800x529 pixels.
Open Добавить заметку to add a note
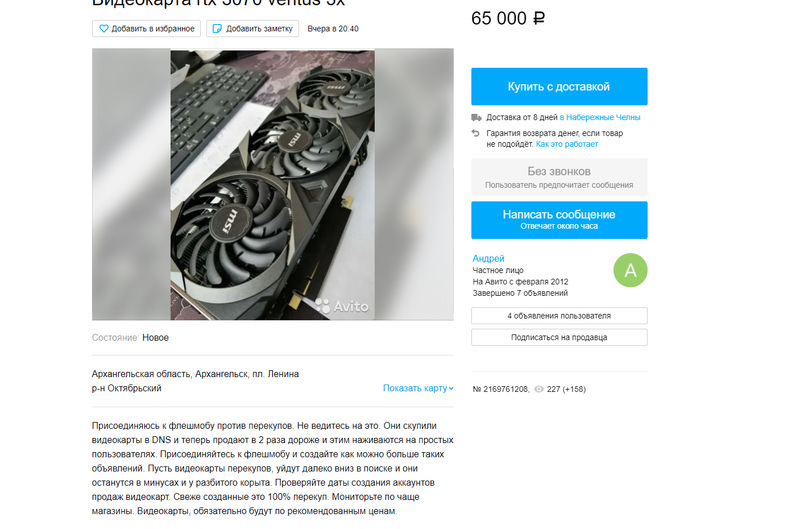point(253,29)
